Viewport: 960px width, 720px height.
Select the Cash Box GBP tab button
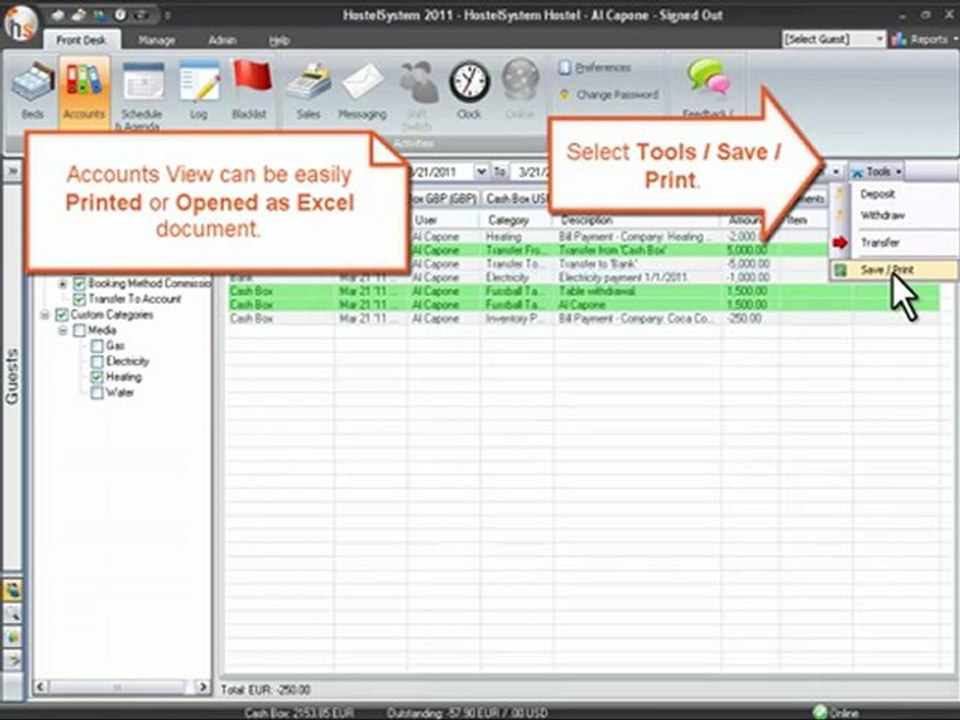pos(443,198)
